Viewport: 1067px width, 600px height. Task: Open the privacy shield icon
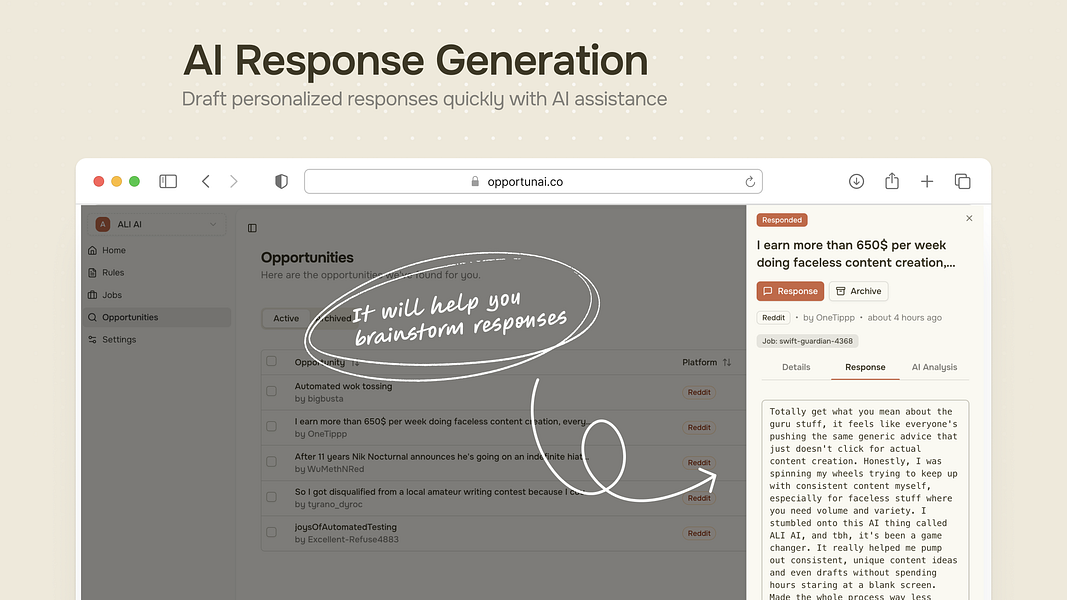click(281, 181)
